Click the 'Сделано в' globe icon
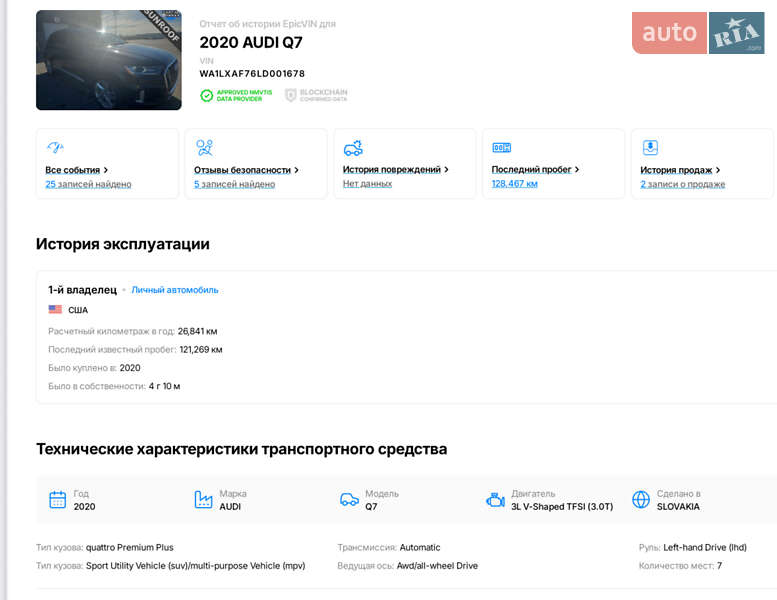Screen dimensions: 777x600 (641, 499)
